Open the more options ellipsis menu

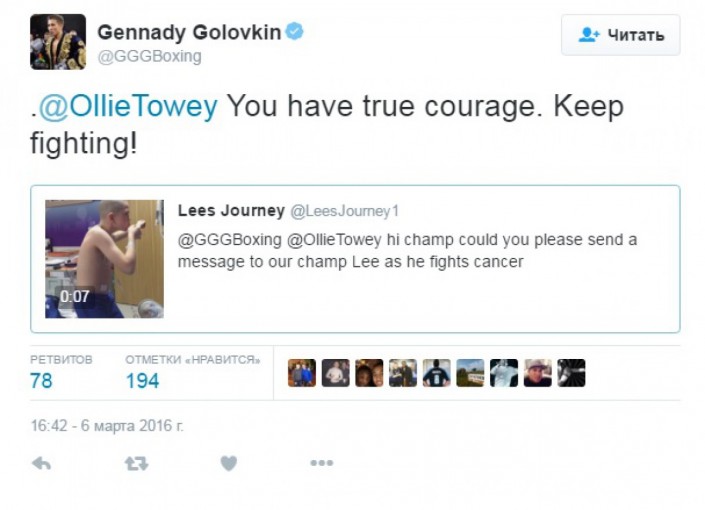coord(321,463)
